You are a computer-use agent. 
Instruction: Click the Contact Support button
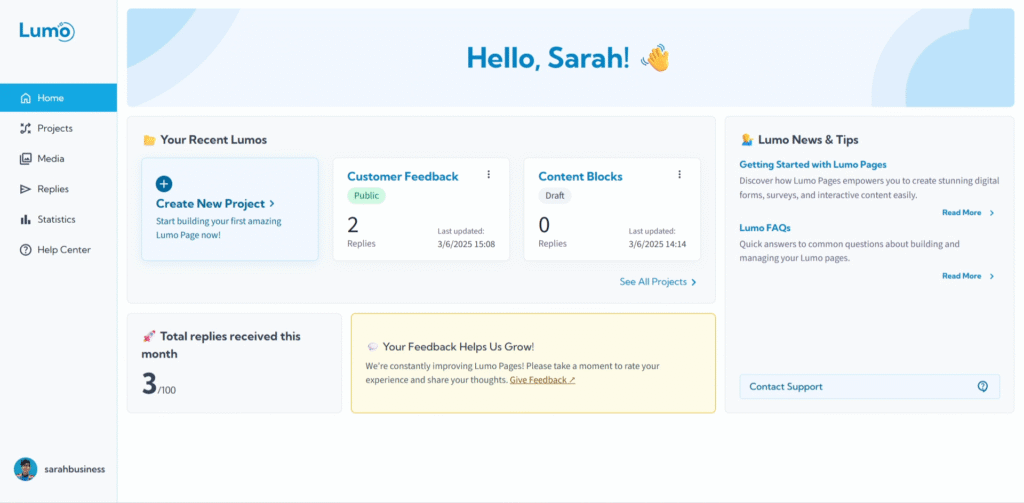pyautogui.click(x=869, y=386)
